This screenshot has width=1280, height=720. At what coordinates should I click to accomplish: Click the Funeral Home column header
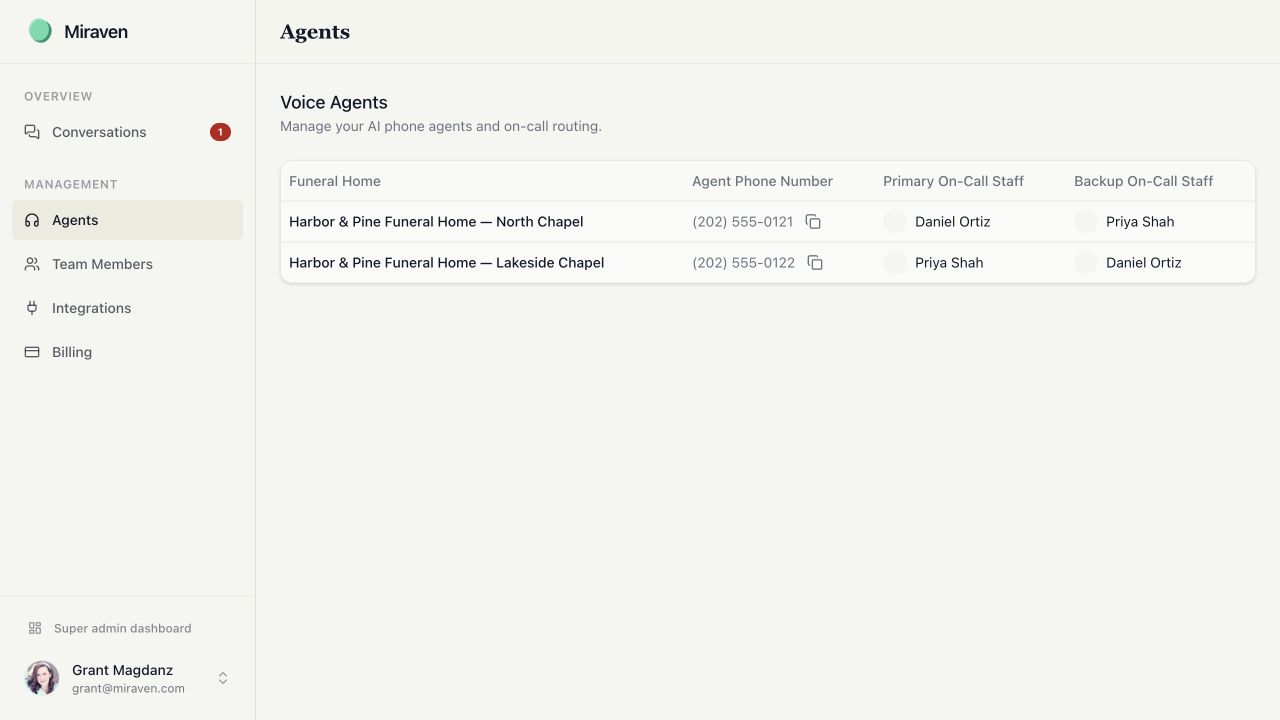[335, 181]
